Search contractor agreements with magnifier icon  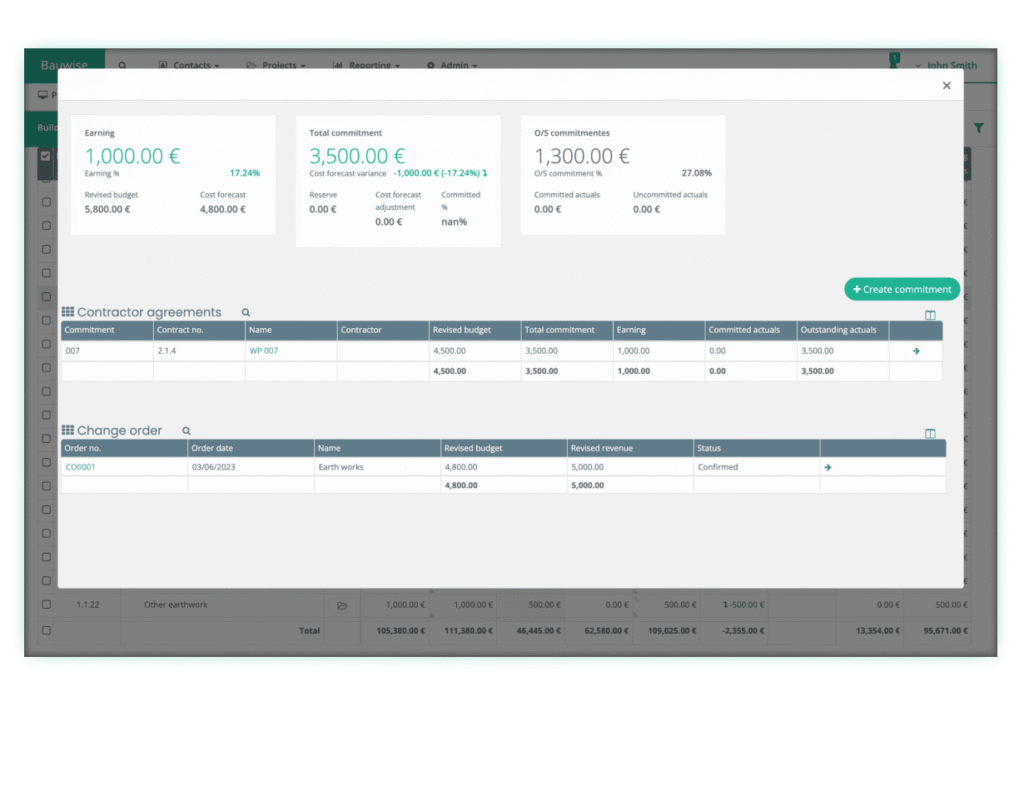click(246, 313)
